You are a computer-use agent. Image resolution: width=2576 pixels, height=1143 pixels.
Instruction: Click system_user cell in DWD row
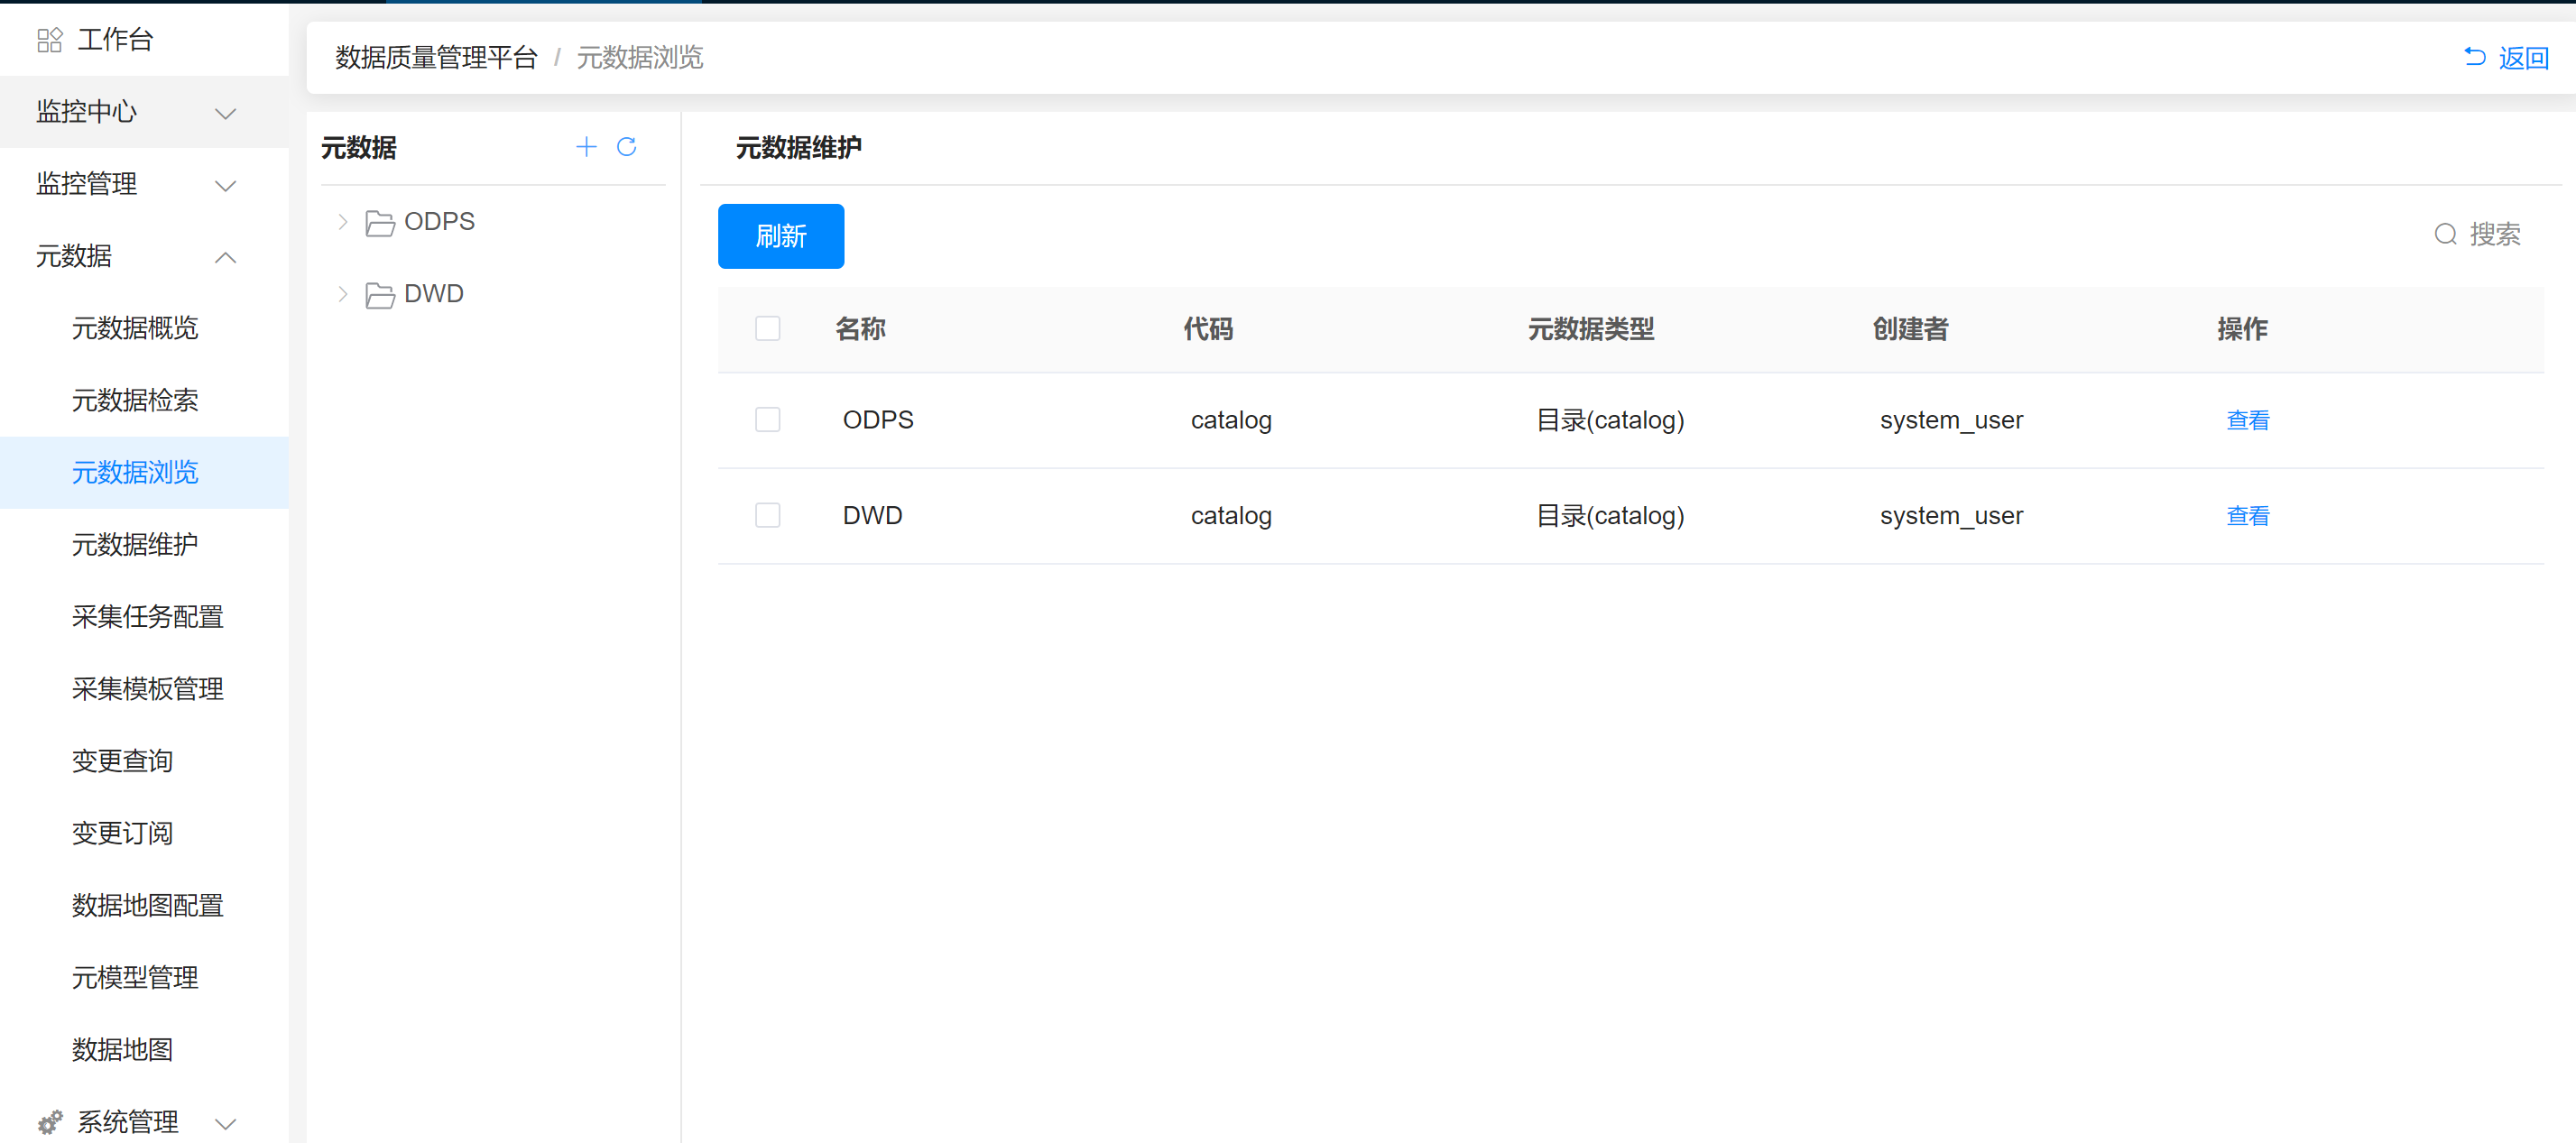(1951, 516)
